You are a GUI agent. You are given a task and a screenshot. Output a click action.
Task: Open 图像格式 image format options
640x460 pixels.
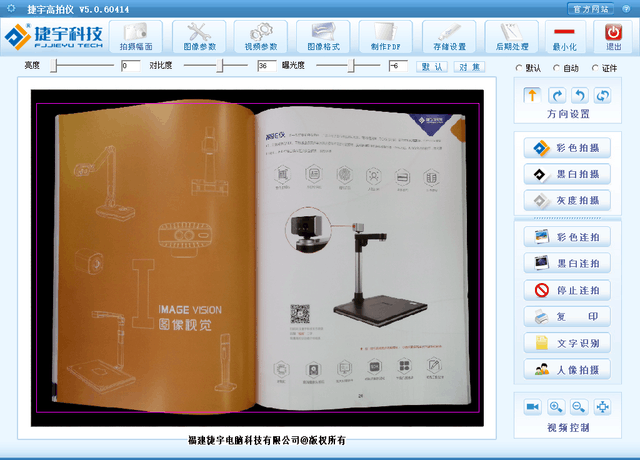[325, 37]
